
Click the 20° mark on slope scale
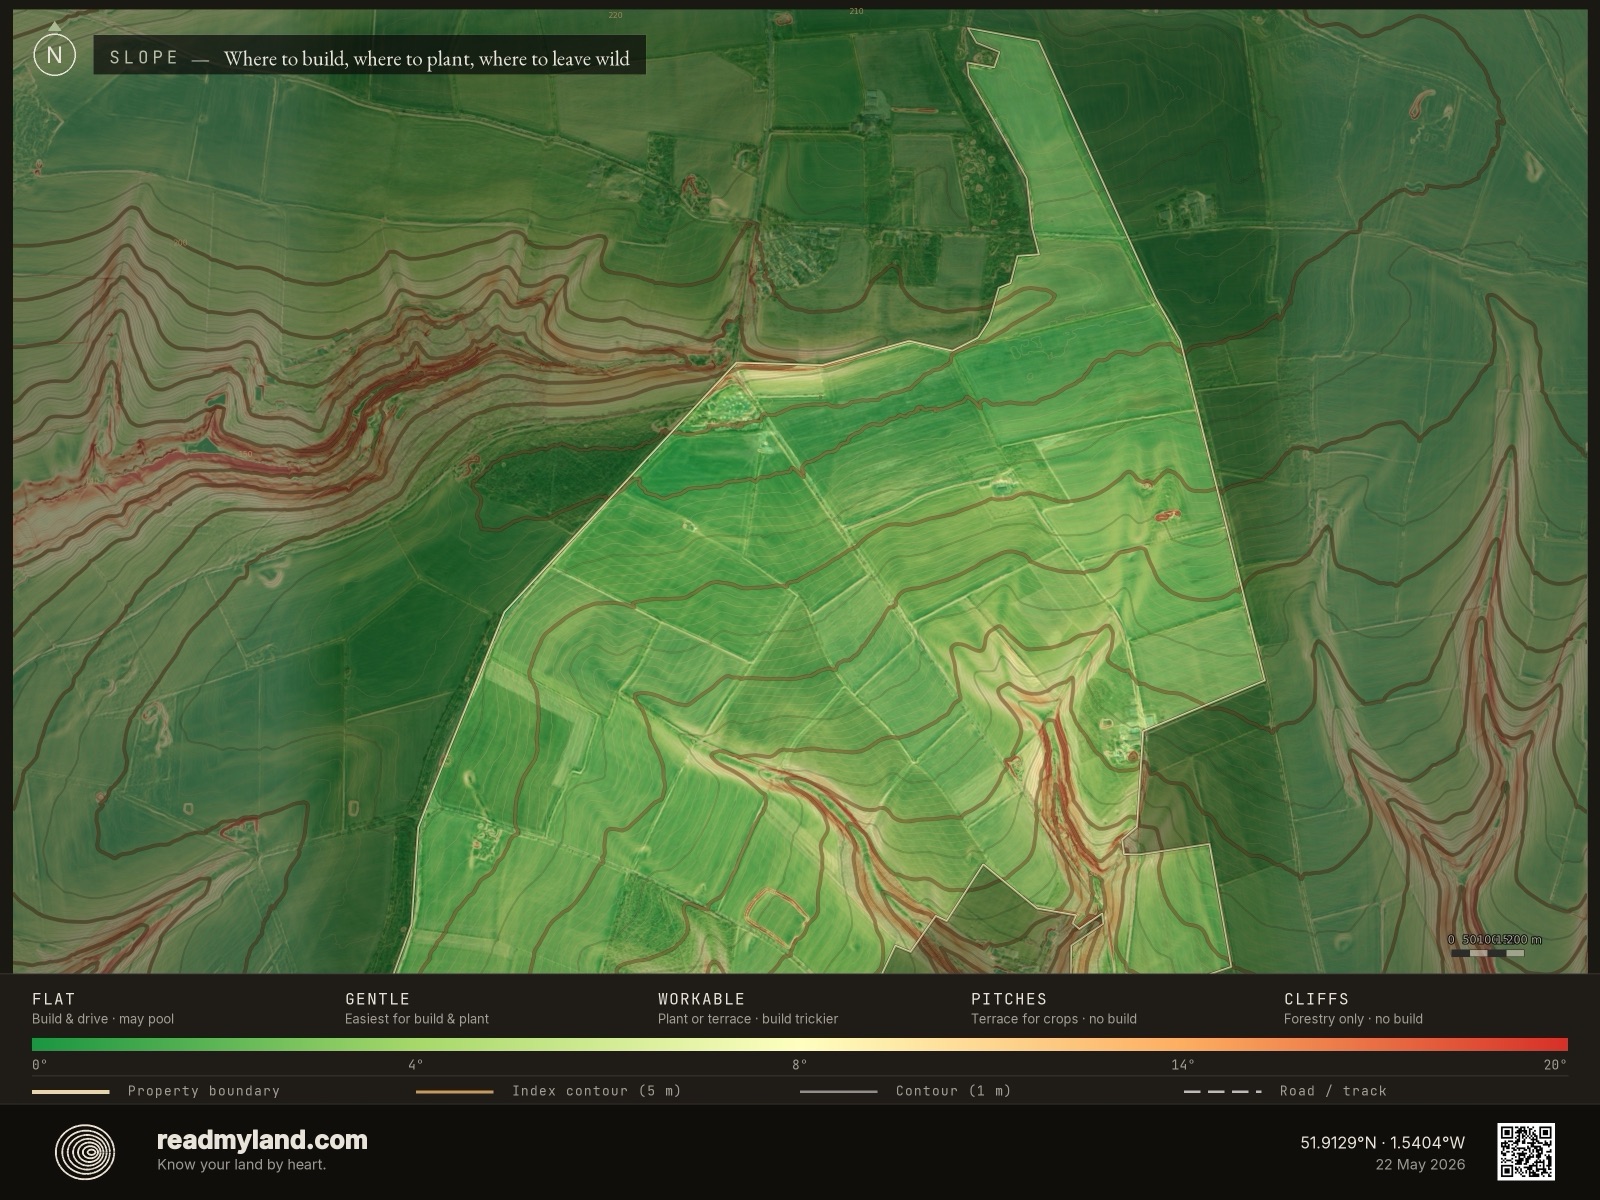pyautogui.click(x=1555, y=1065)
